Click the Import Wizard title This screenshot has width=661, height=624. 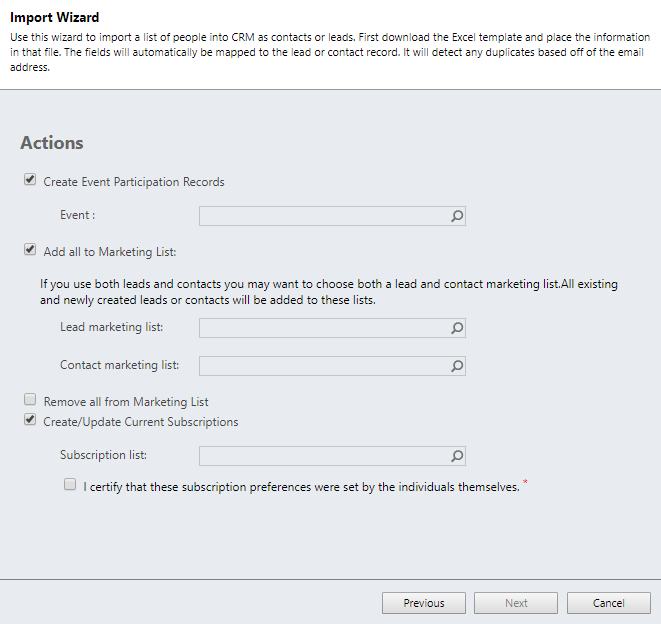tap(54, 17)
